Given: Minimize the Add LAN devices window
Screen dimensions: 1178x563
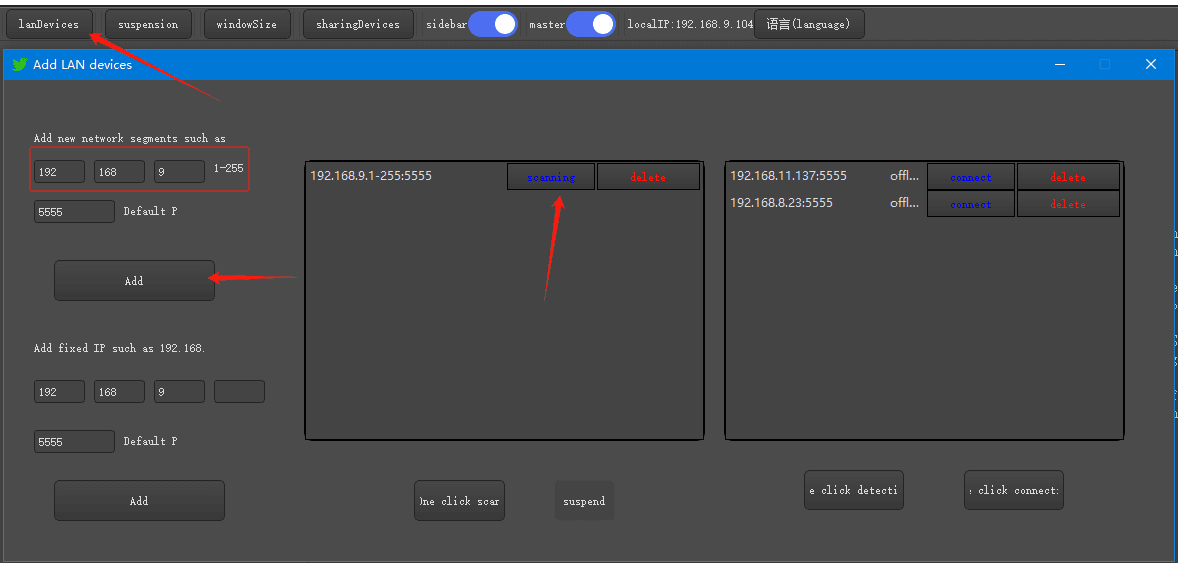Looking at the screenshot, I should 1060,65.
